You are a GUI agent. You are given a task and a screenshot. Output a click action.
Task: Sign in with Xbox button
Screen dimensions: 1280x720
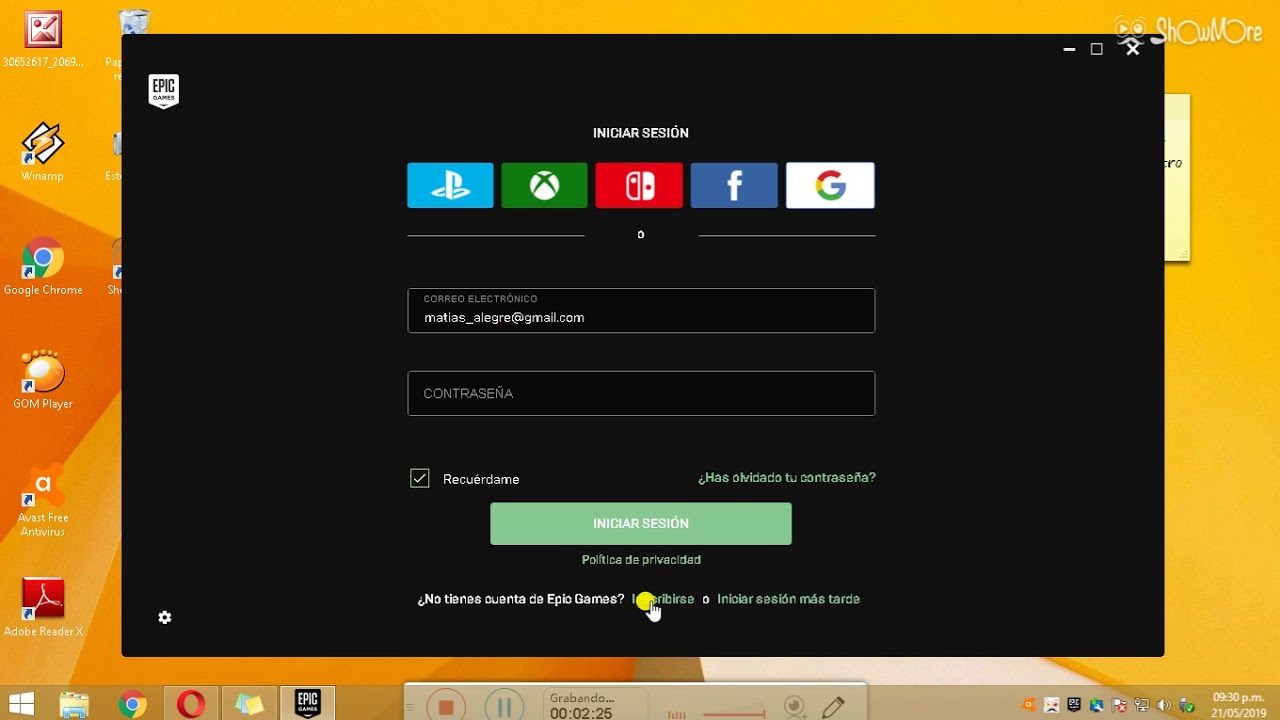coord(544,185)
